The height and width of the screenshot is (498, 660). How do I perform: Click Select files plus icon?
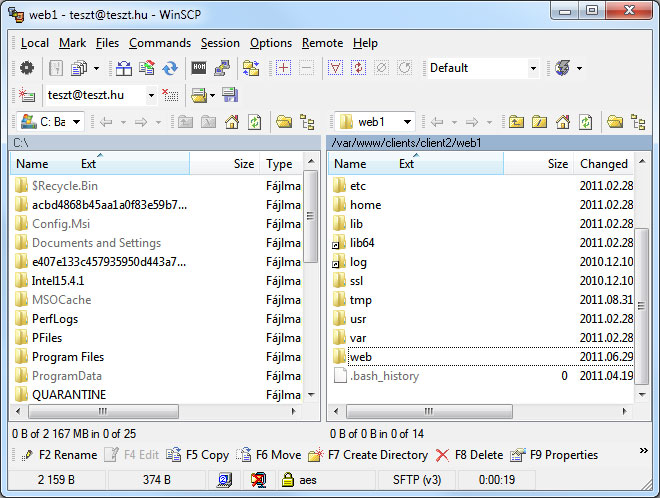(x=283, y=68)
